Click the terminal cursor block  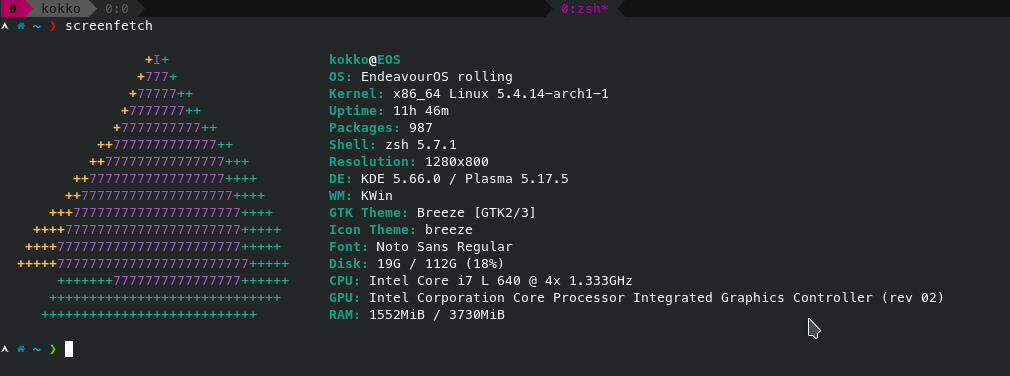[69, 349]
